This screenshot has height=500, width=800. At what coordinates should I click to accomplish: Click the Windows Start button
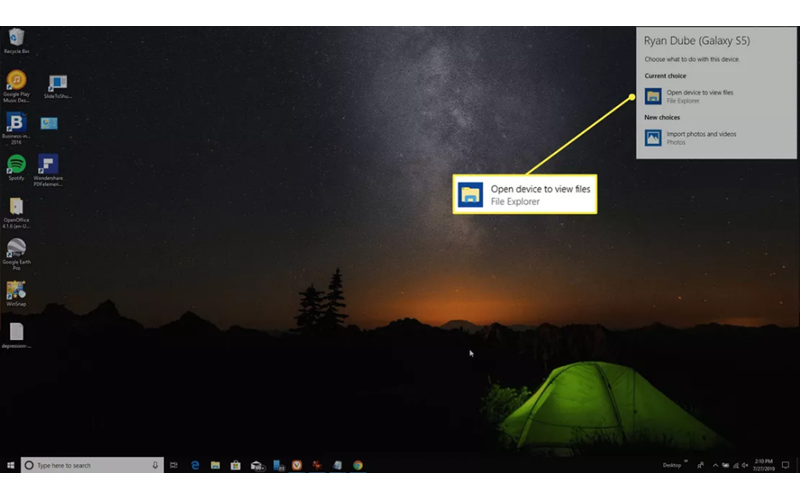(x=10, y=465)
